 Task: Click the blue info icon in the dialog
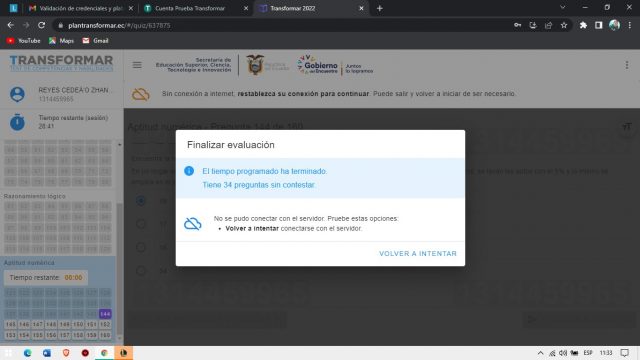pyautogui.click(x=189, y=171)
